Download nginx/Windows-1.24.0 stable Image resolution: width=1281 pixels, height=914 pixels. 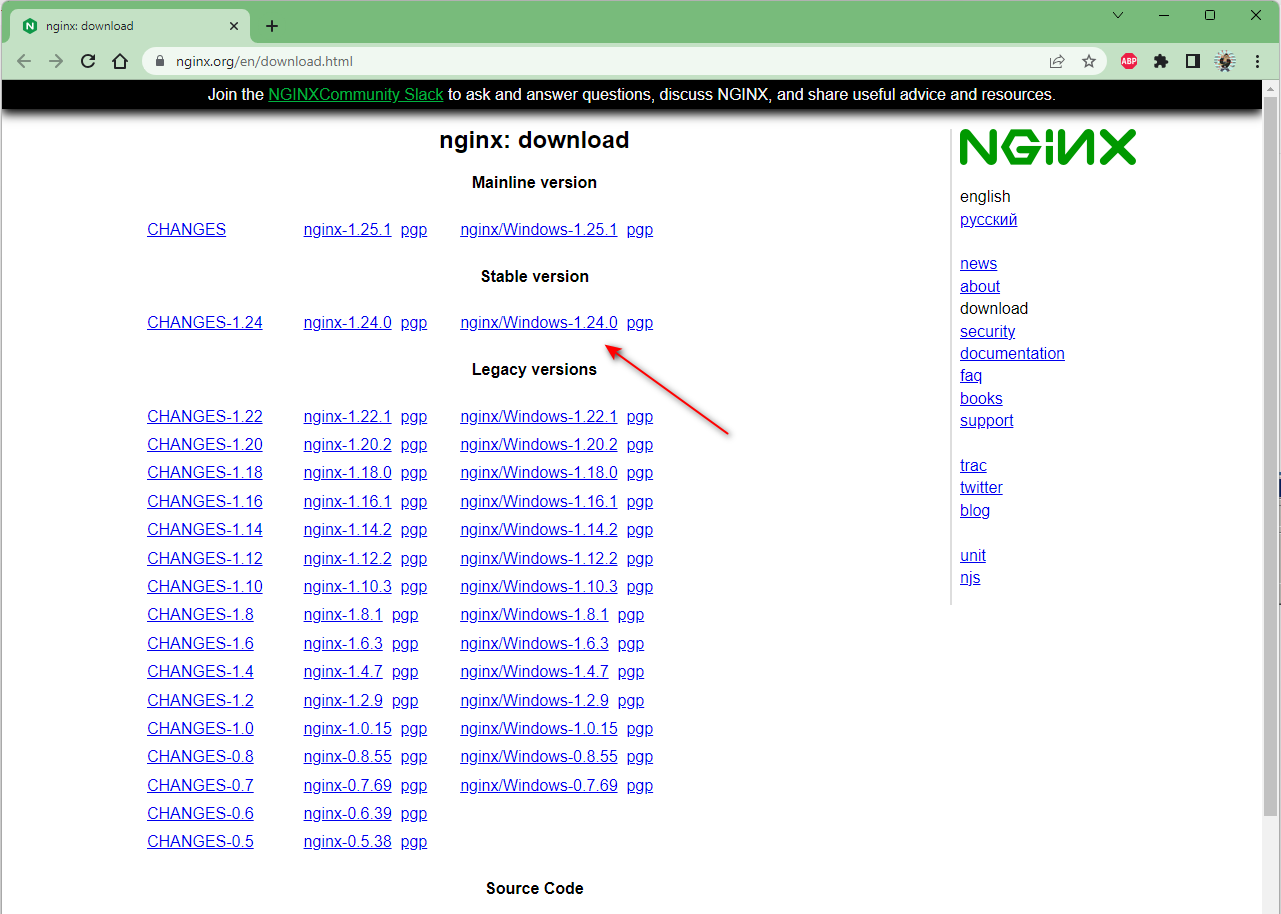coord(539,322)
